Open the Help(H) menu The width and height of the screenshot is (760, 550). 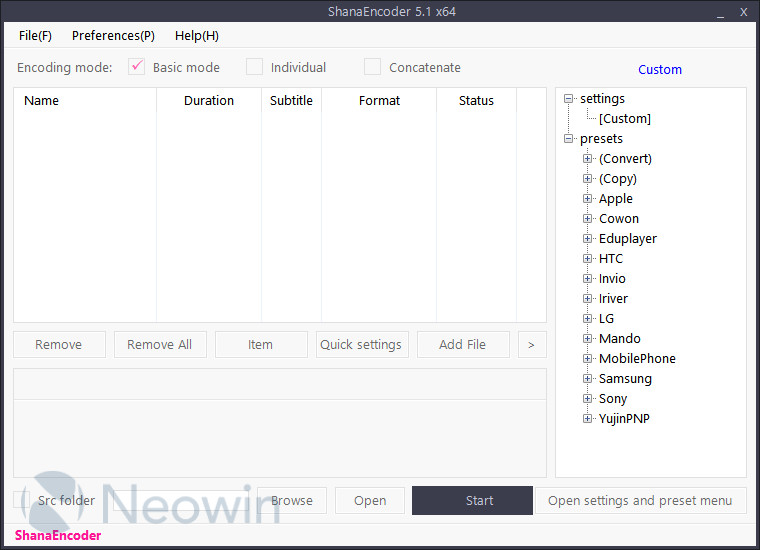point(196,36)
